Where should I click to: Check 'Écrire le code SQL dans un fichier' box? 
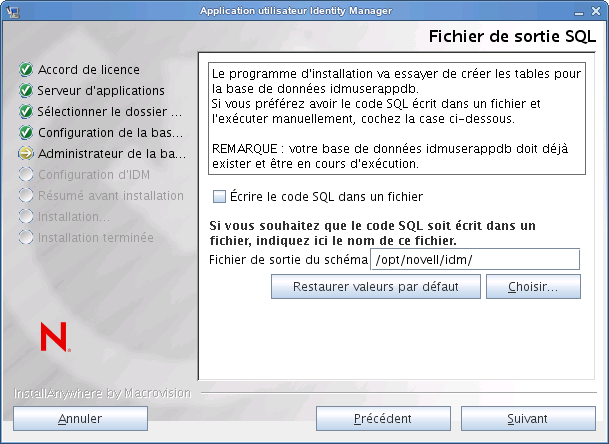(x=219, y=197)
